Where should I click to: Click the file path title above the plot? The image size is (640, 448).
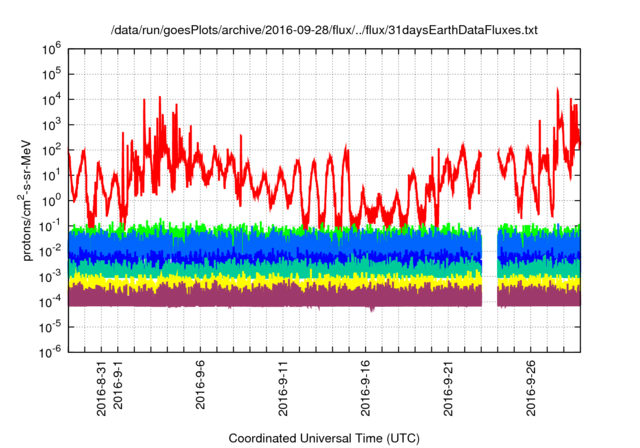[x=323, y=31]
